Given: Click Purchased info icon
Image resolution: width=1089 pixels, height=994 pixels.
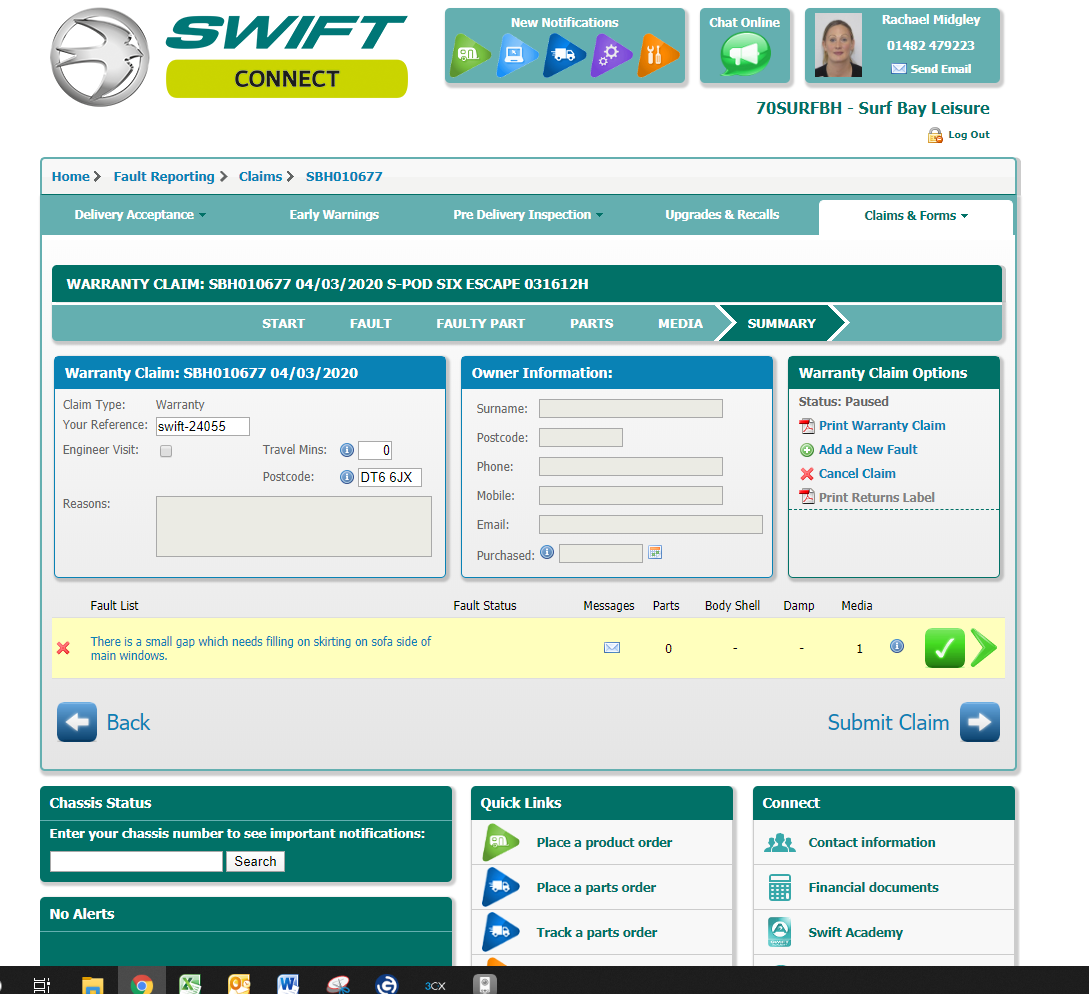Looking at the screenshot, I should (x=547, y=552).
